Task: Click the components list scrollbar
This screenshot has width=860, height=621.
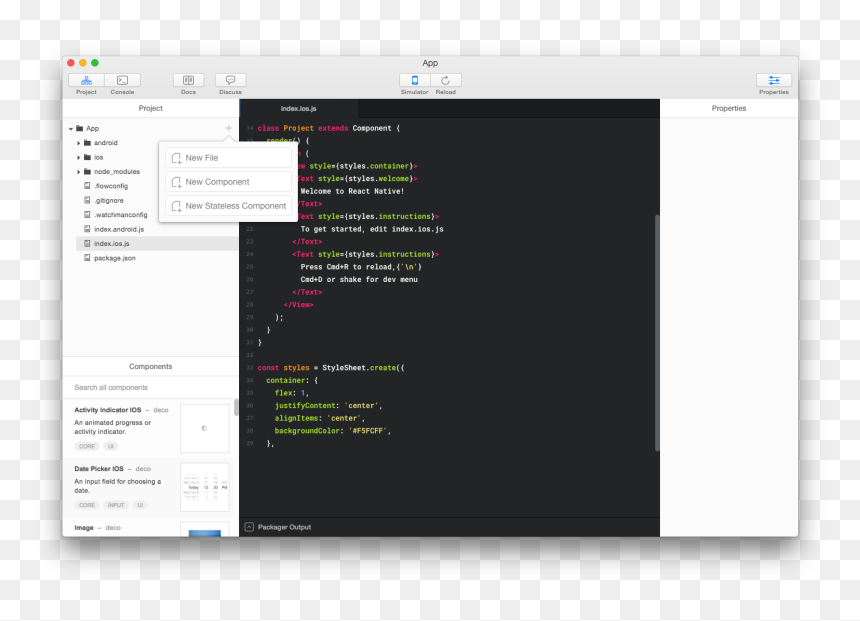Action: click(x=236, y=408)
